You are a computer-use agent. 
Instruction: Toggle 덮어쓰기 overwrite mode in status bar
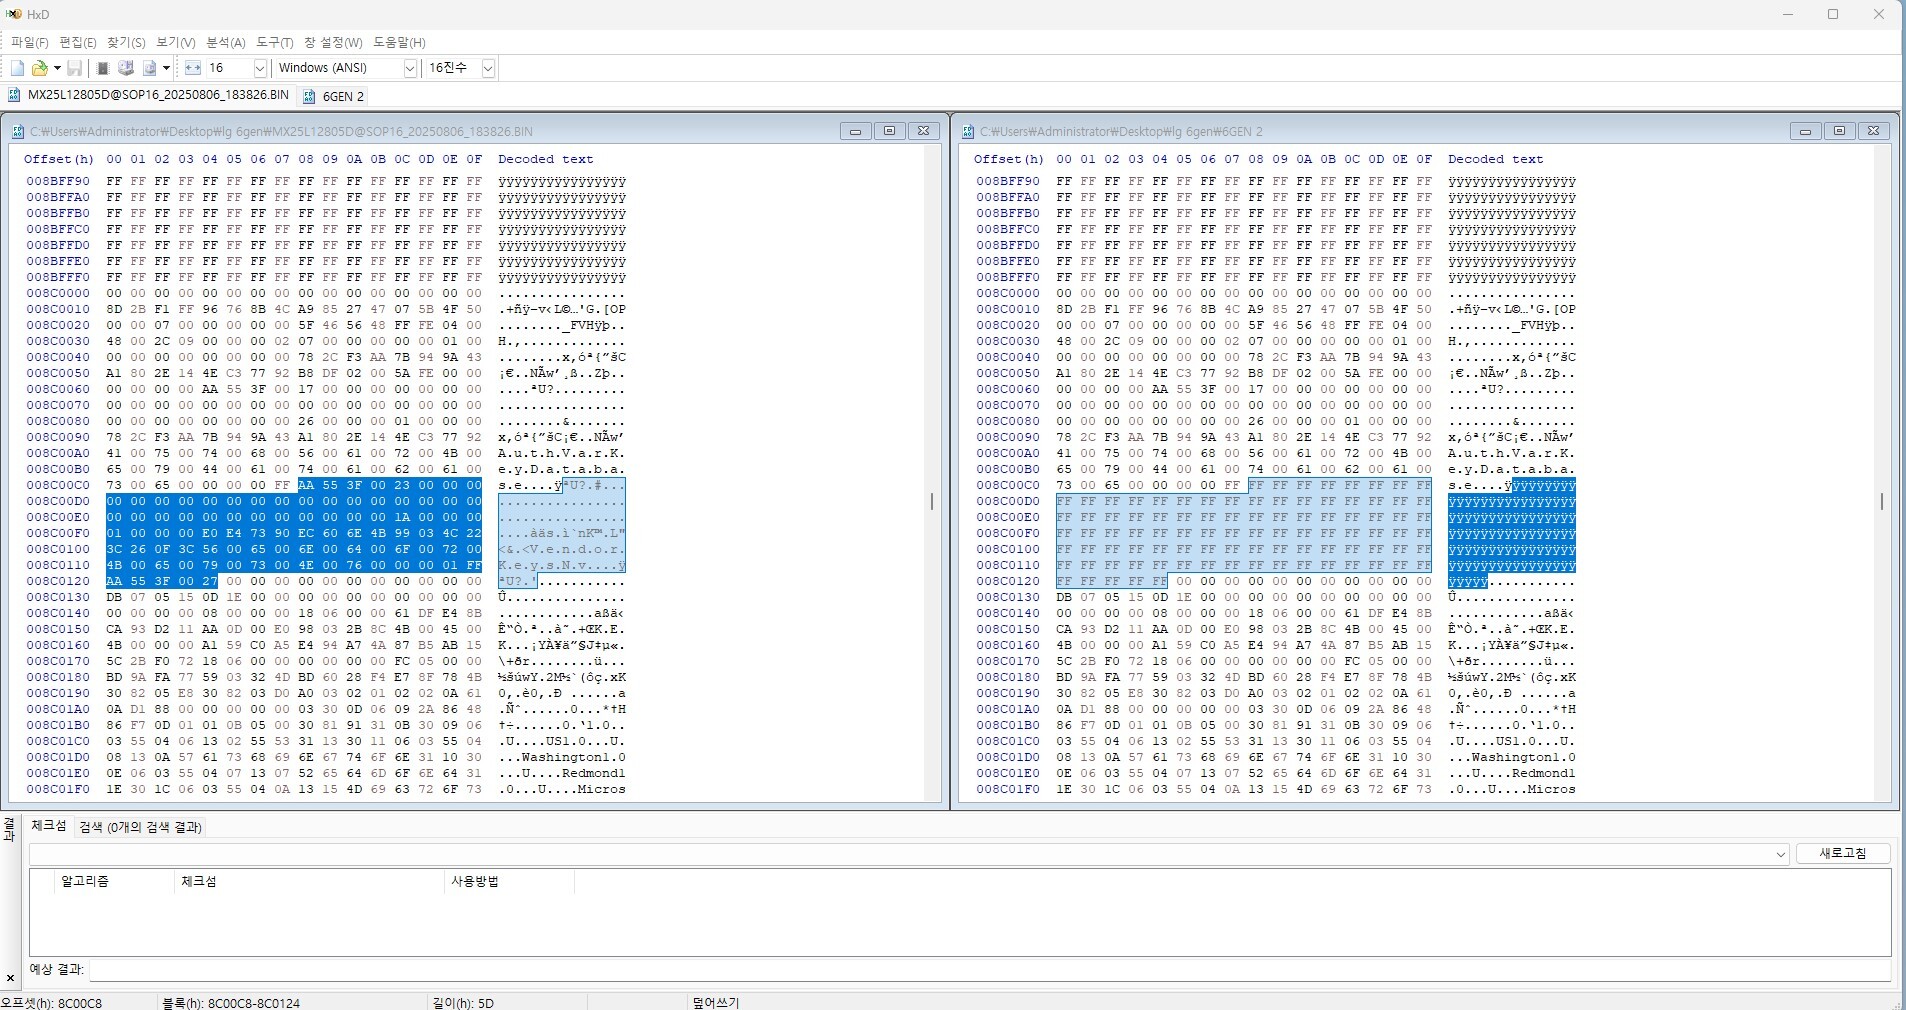(715, 1002)
